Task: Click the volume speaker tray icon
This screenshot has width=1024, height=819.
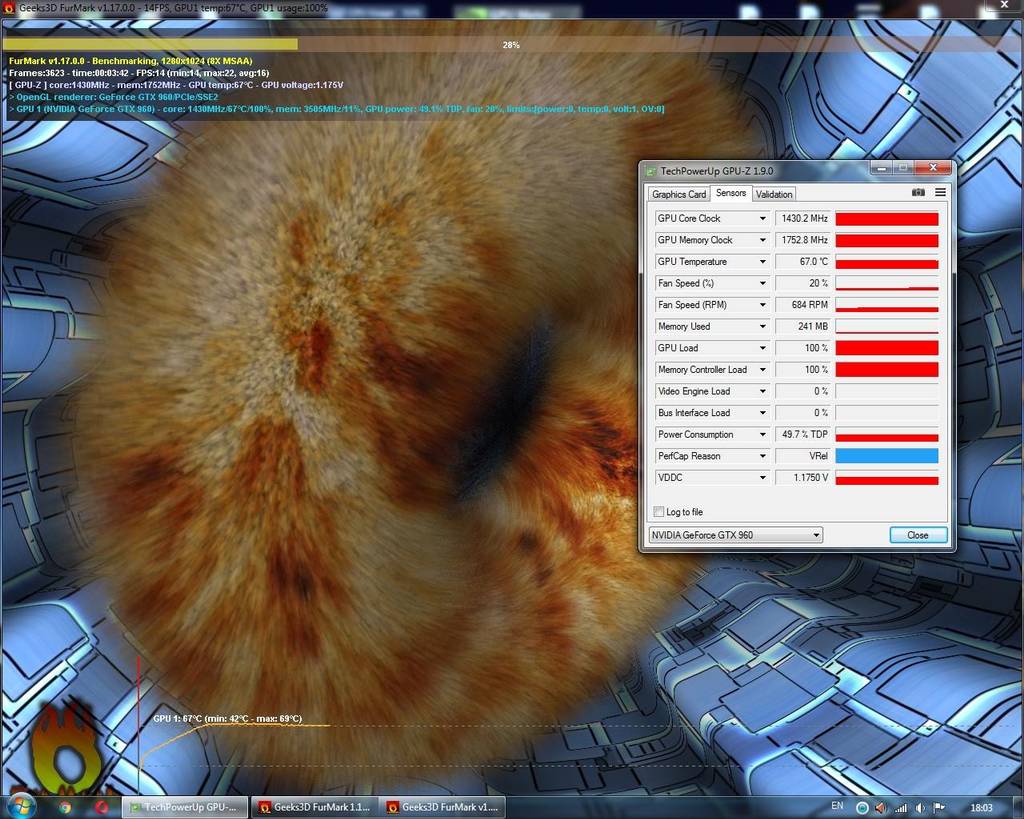Action: pos(920,808)
